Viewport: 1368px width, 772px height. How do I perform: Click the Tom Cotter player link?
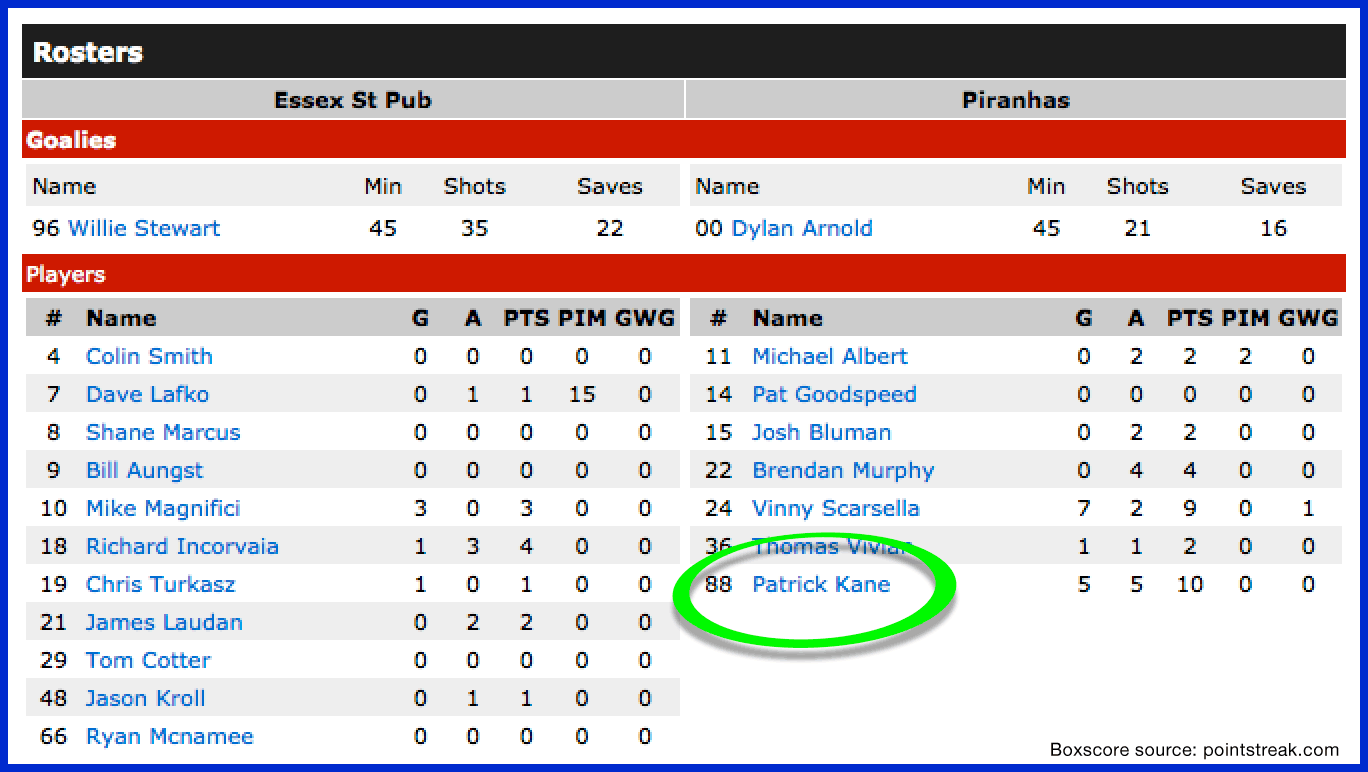coord(148,660)
